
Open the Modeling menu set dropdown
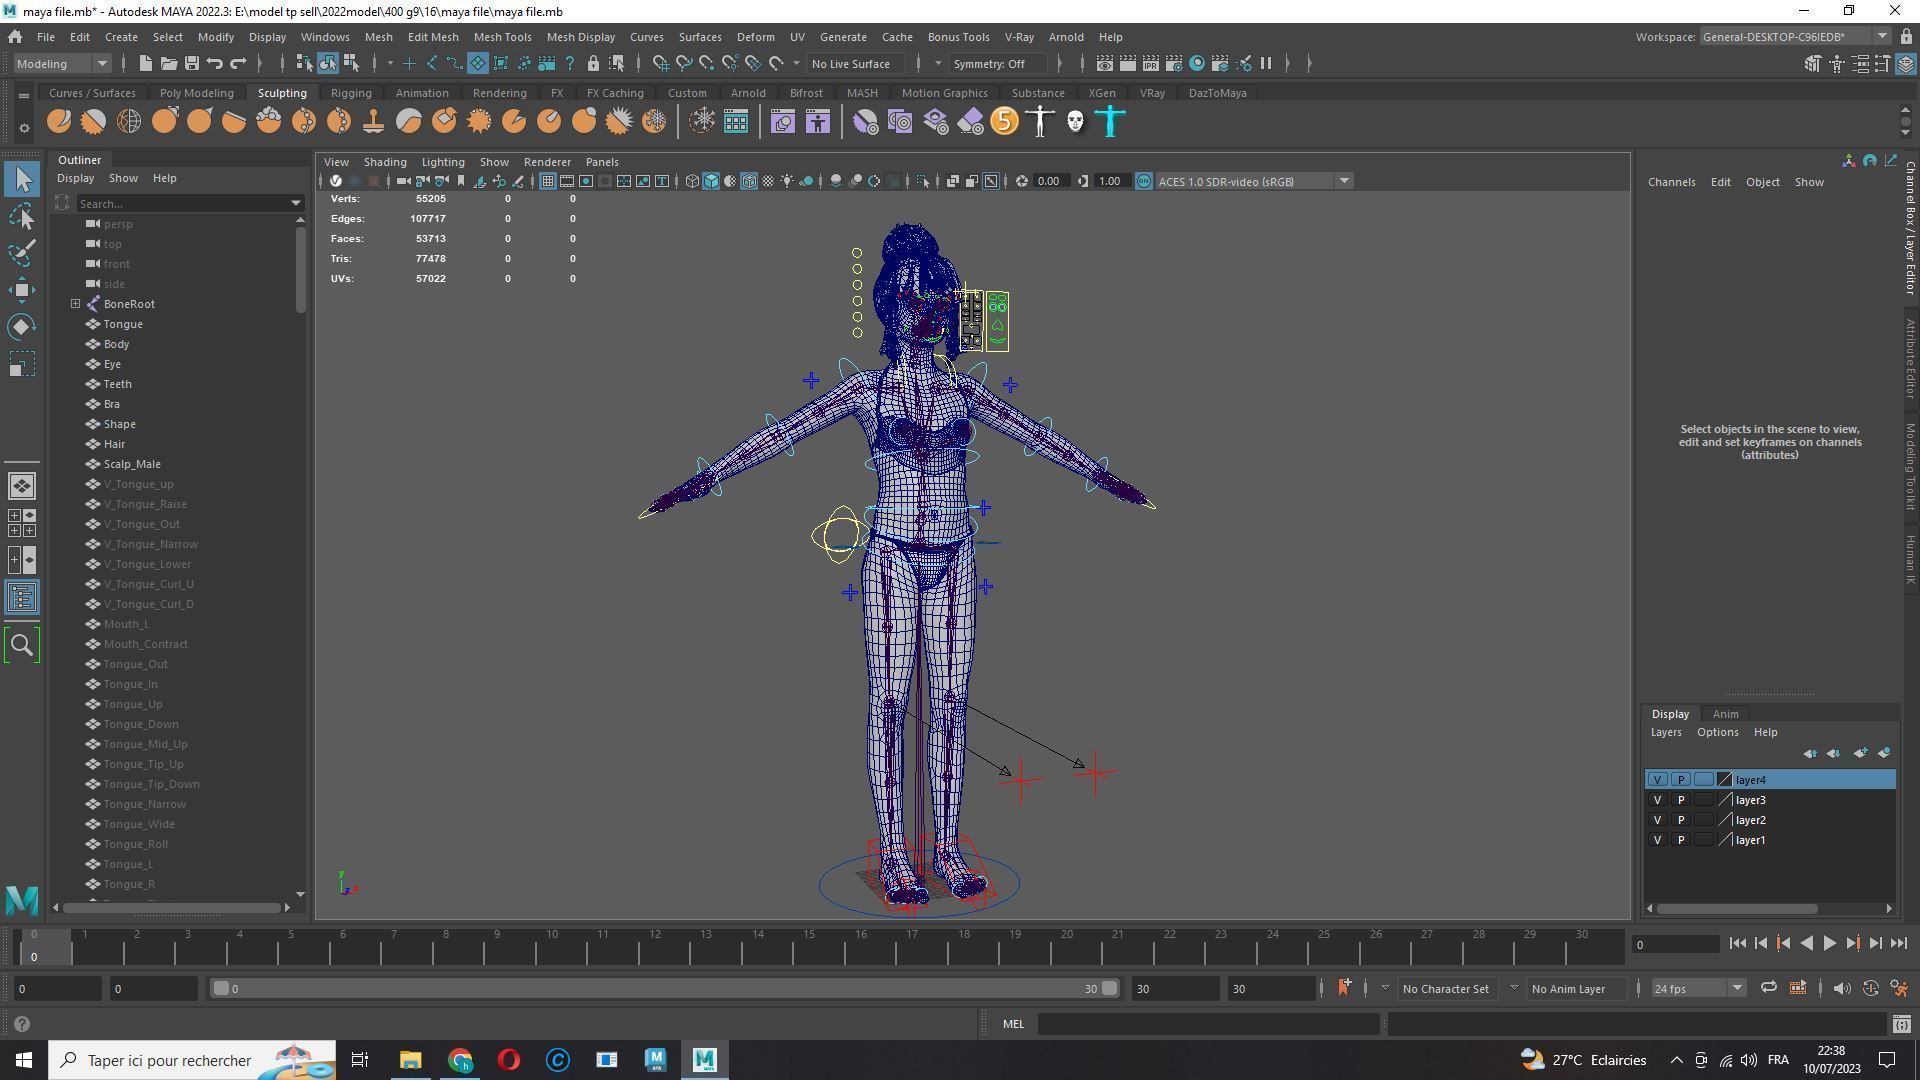click(62, 64)
